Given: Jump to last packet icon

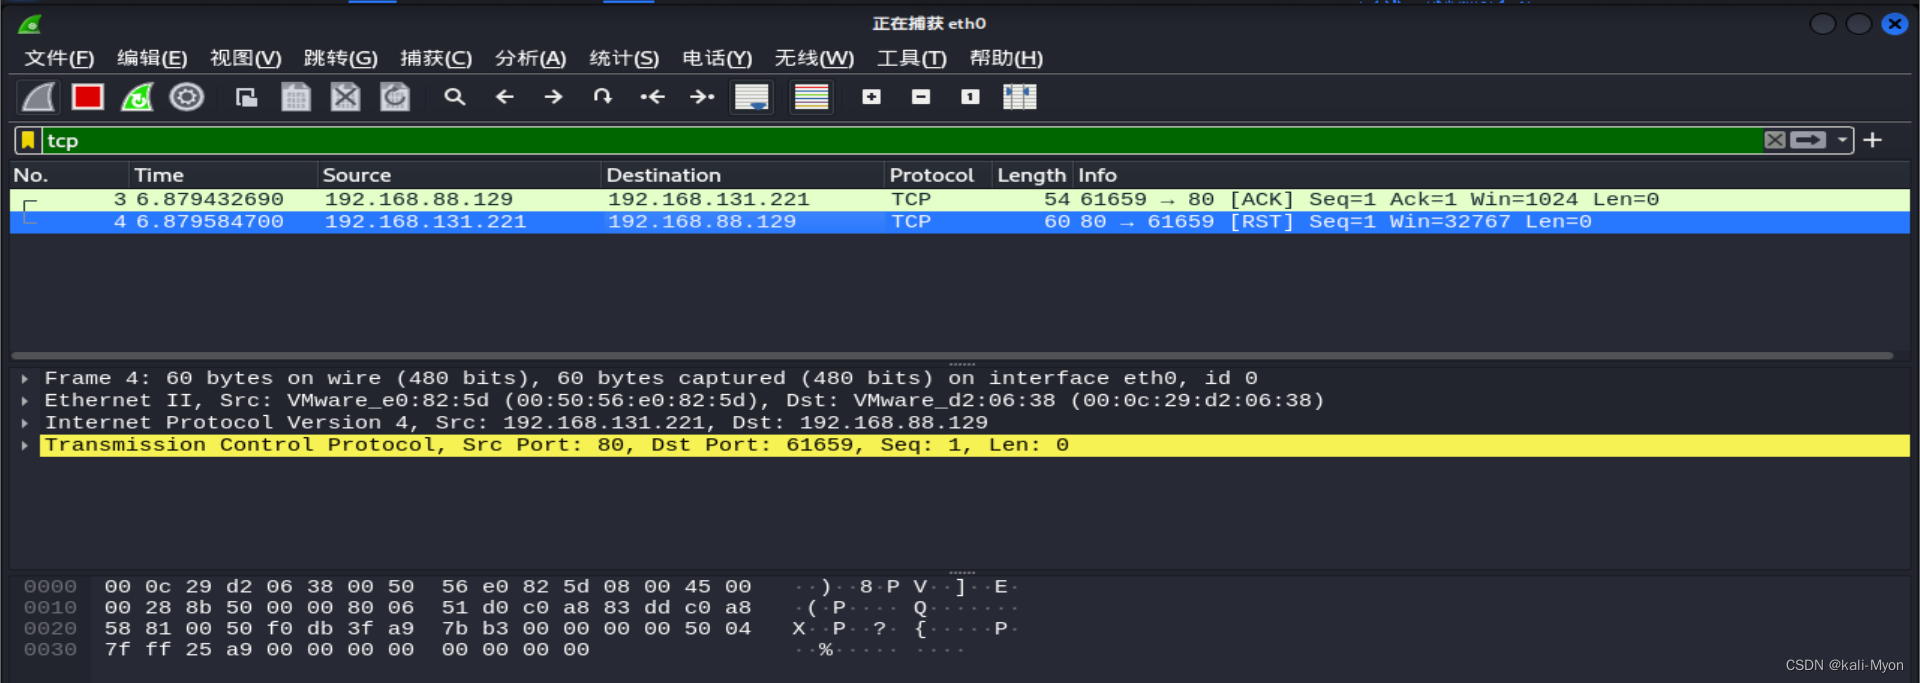Looking at the screenshot, I should click(x=702, y=97).
